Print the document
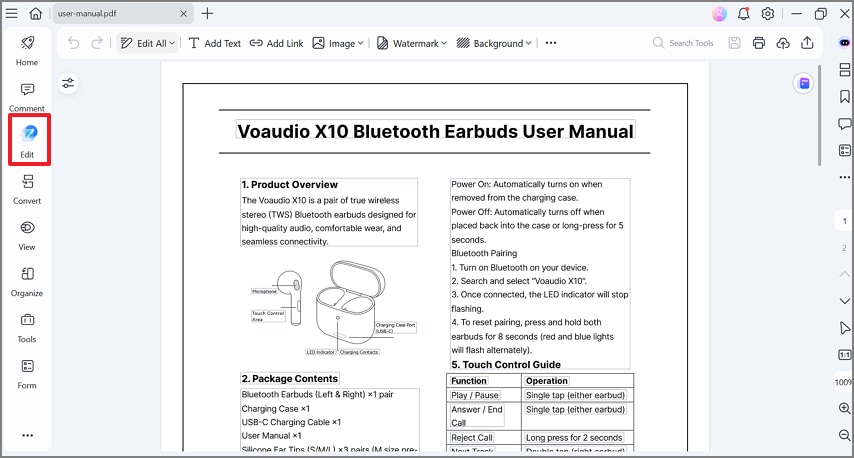The image size is (854, 458). click(759, 43)
